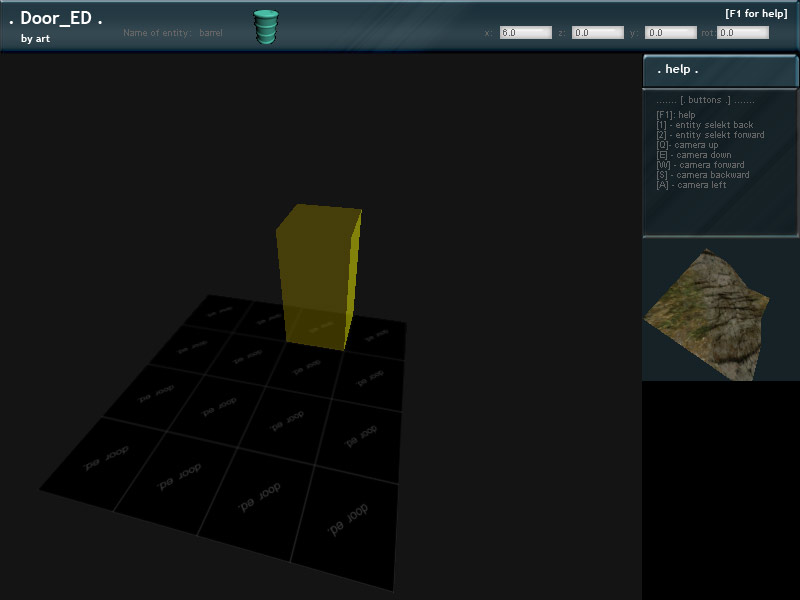Click the '[W] - camera forward' entry
Image resolution: width=800 pixels, height=600 pixels.
pyautogui.click(x=700, y=165)
